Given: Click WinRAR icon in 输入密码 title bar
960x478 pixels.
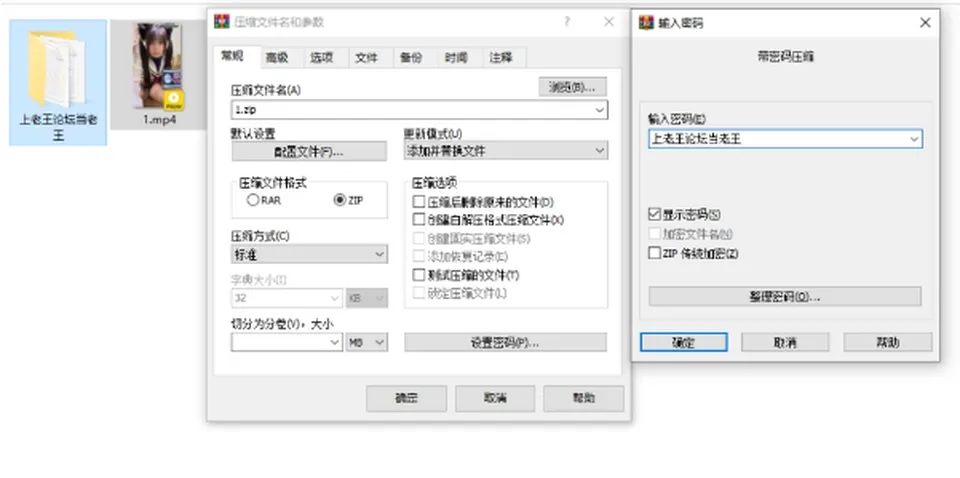Looking at the screenshot, I should point(646,23).
